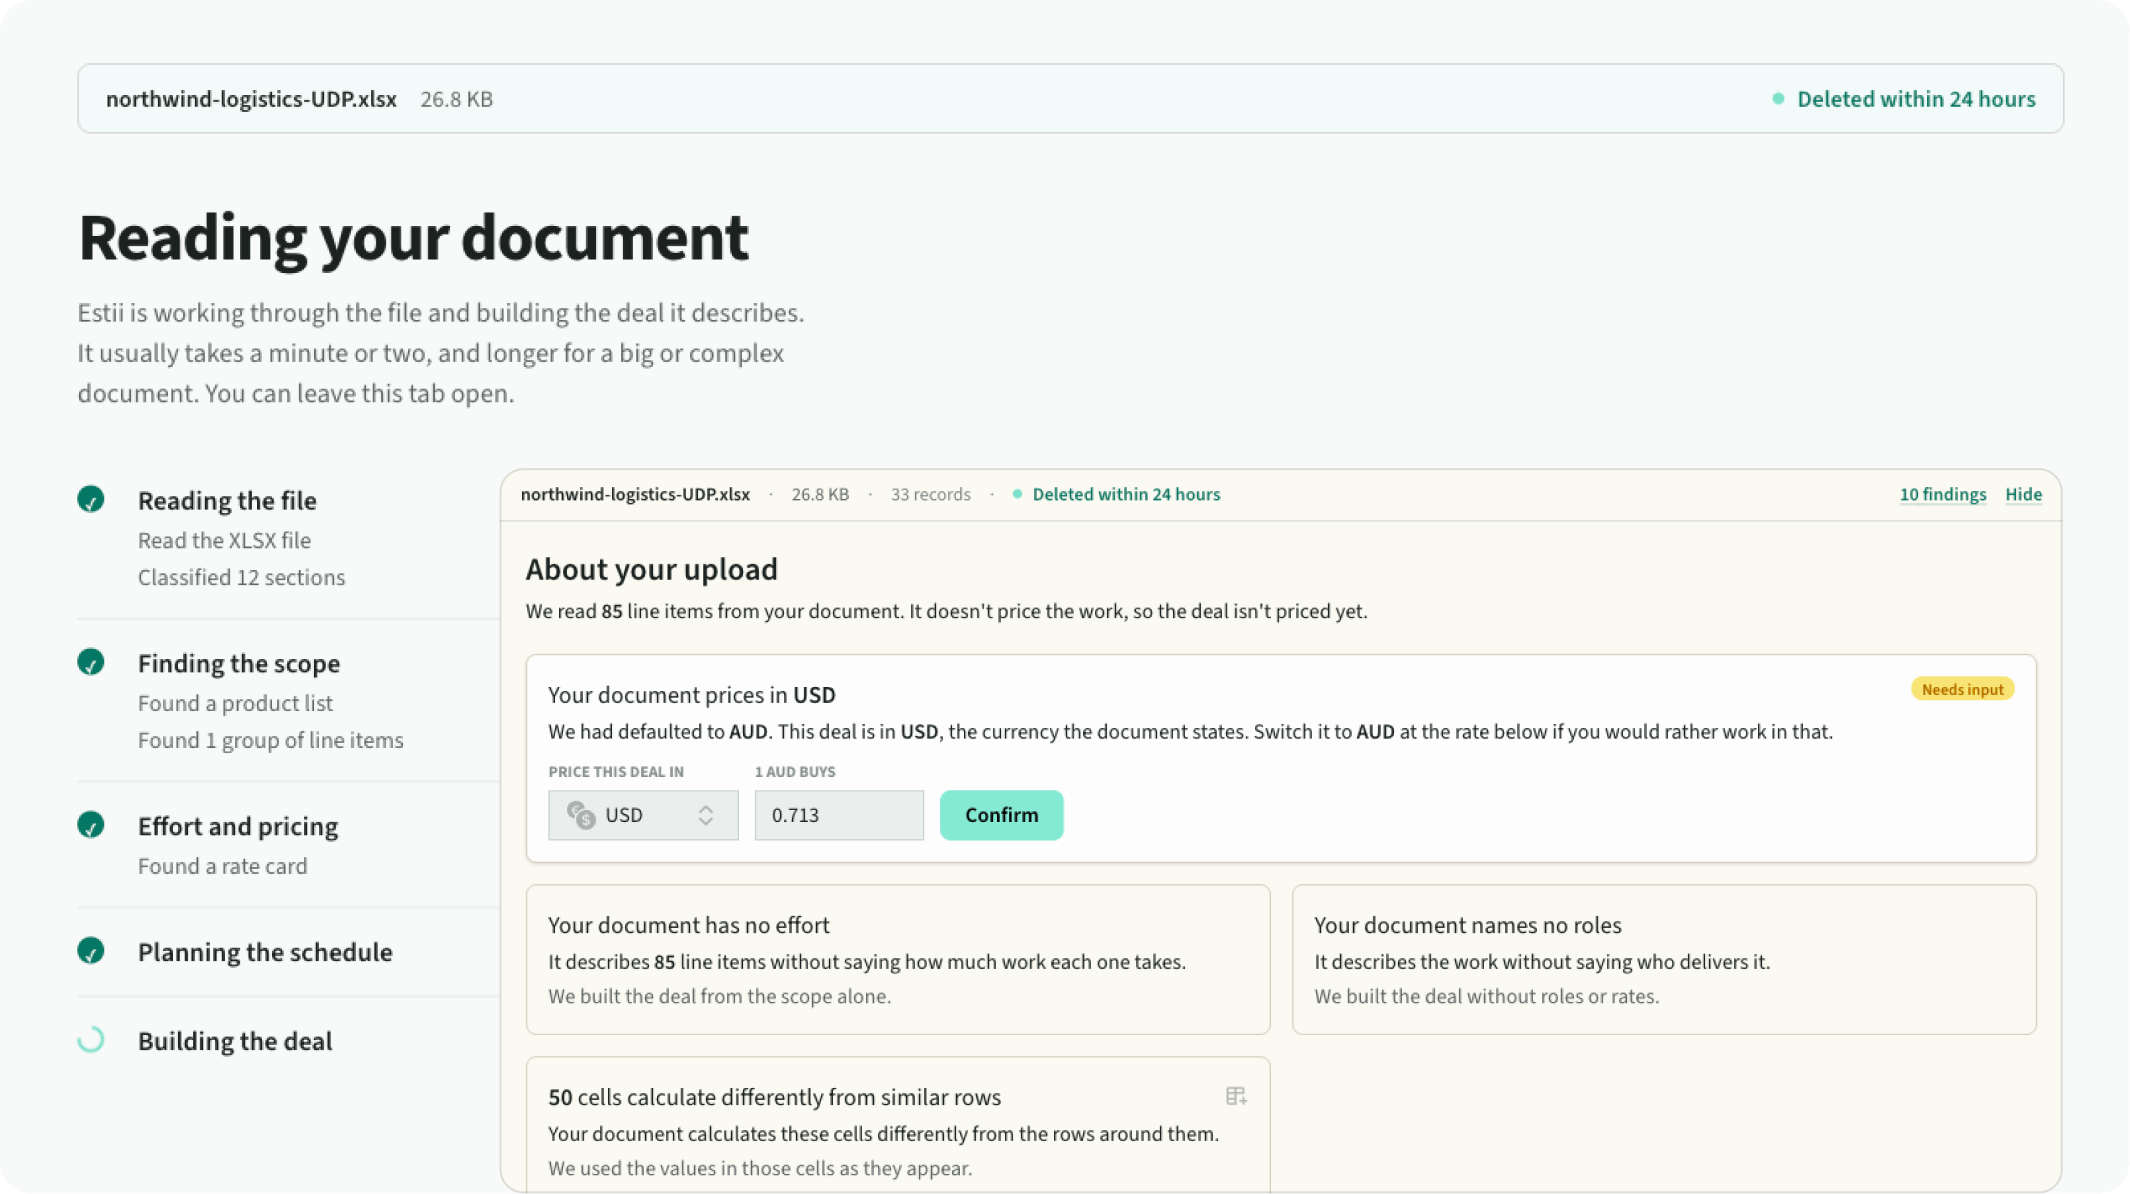The height and width of the screenshot is (1194, 2130).
Task: Click the 'Your document names no roles' card title
Action: [1467, 925]
